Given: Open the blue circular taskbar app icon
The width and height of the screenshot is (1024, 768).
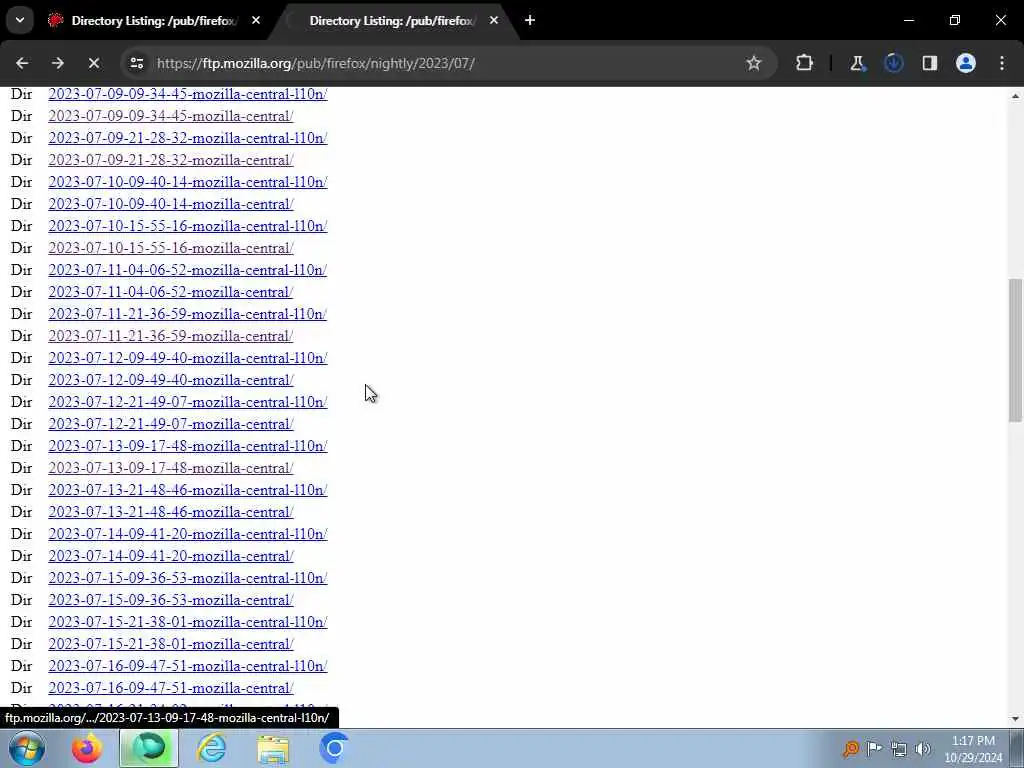Looking at the screenshot, I should tap(334, 748).
